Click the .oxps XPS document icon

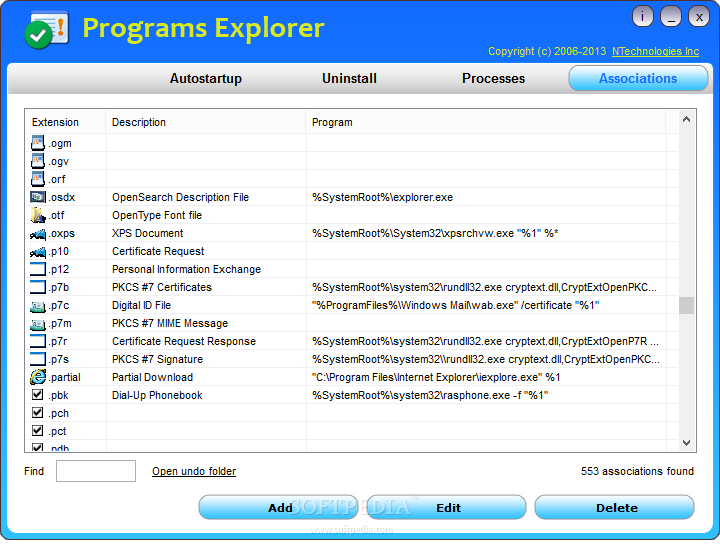click(38, 234)
